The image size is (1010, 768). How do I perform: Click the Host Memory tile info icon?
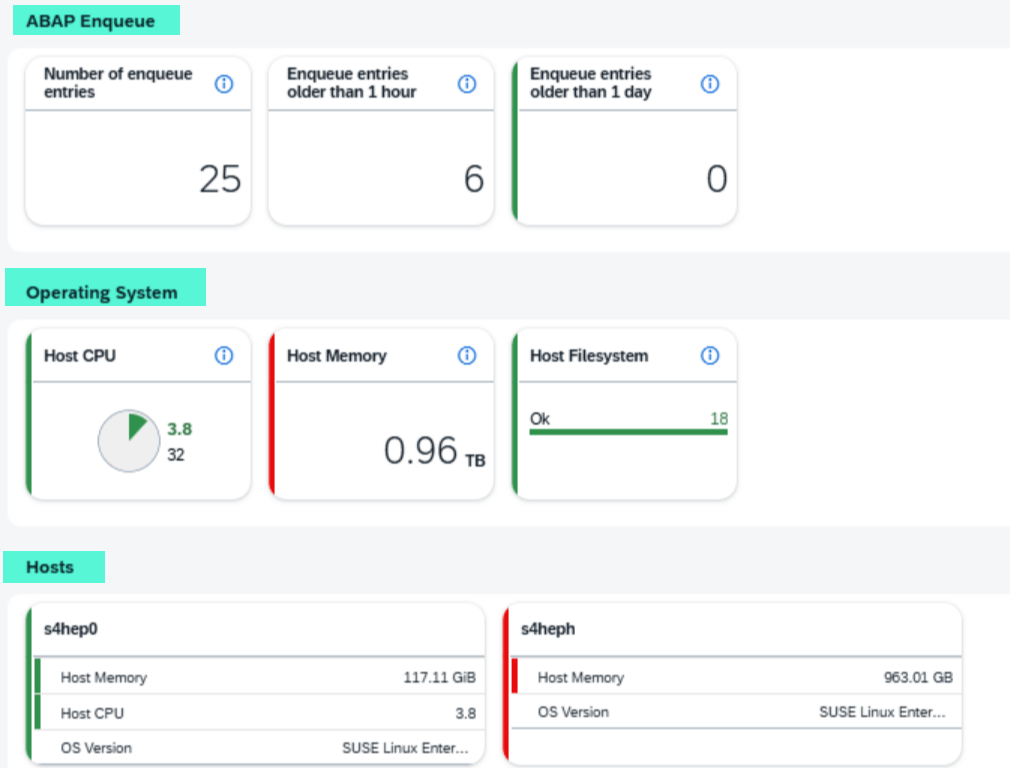coord(467,356)
